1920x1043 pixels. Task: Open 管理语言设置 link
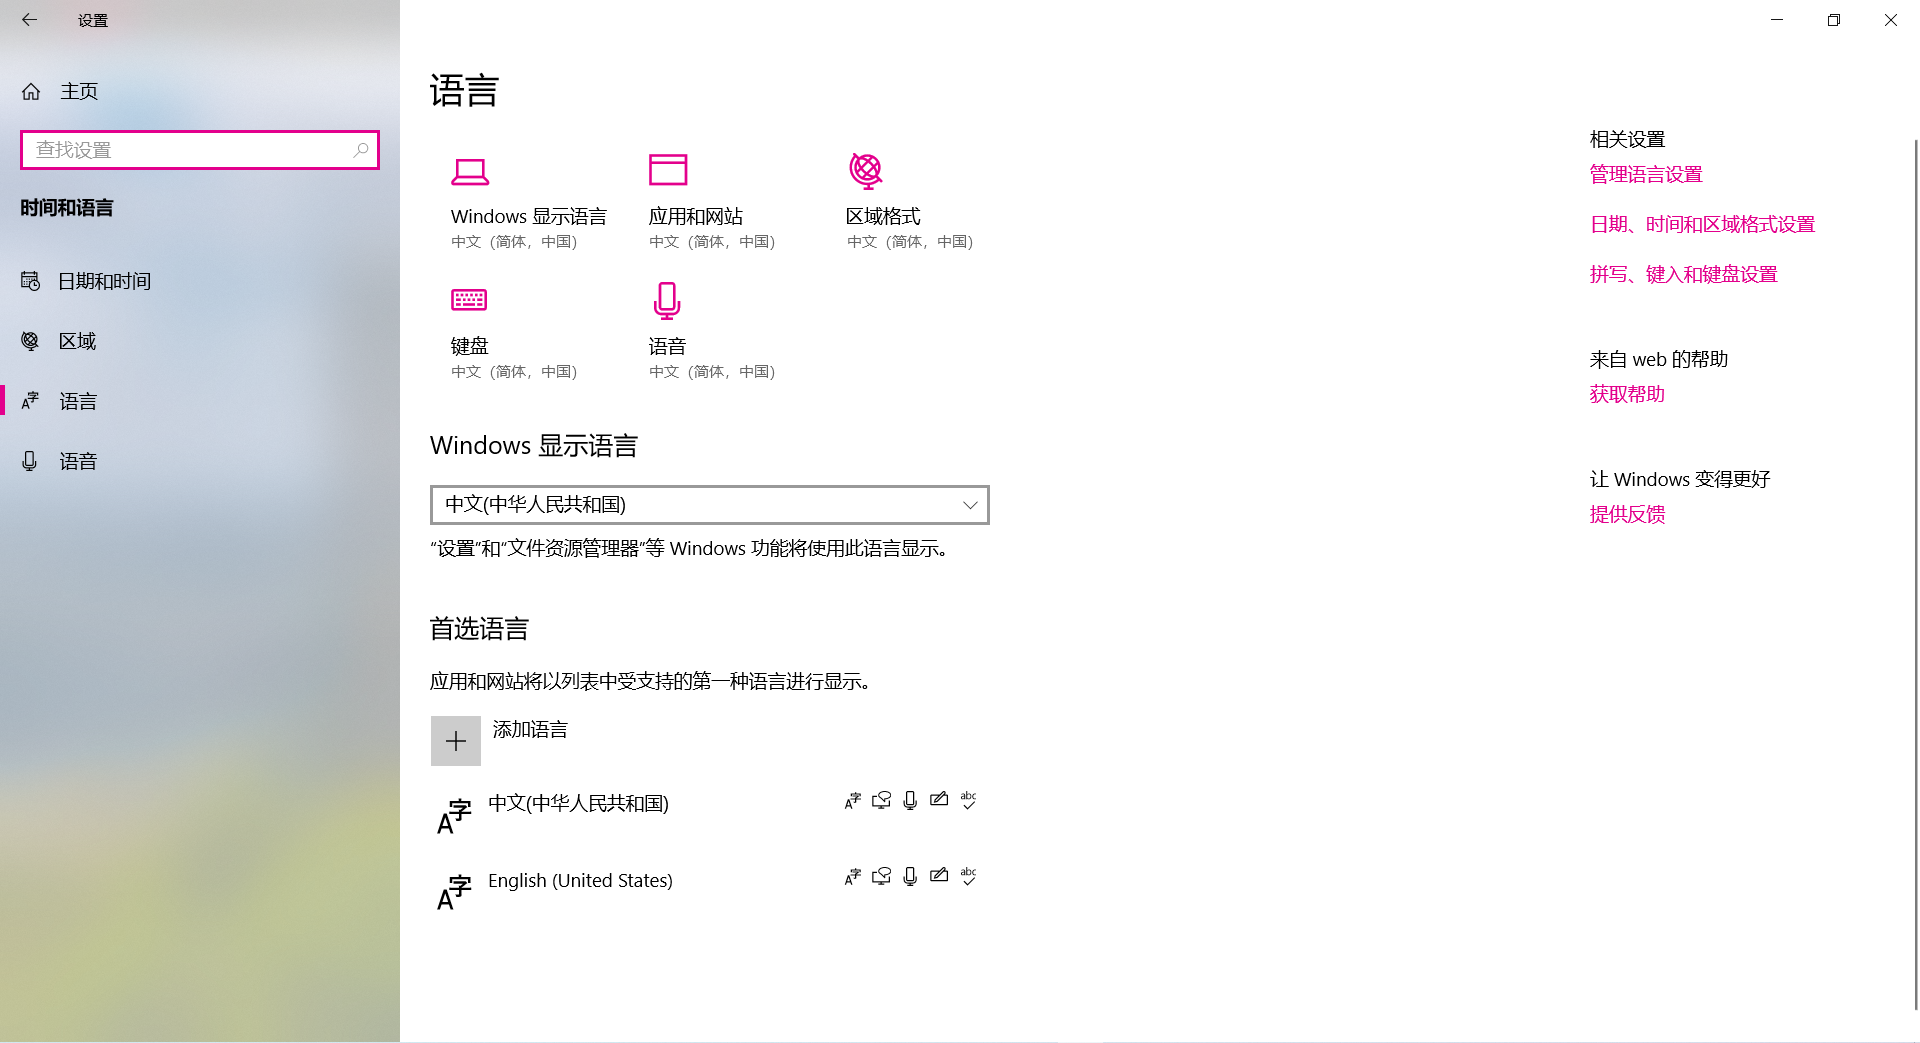point(1644,173)
